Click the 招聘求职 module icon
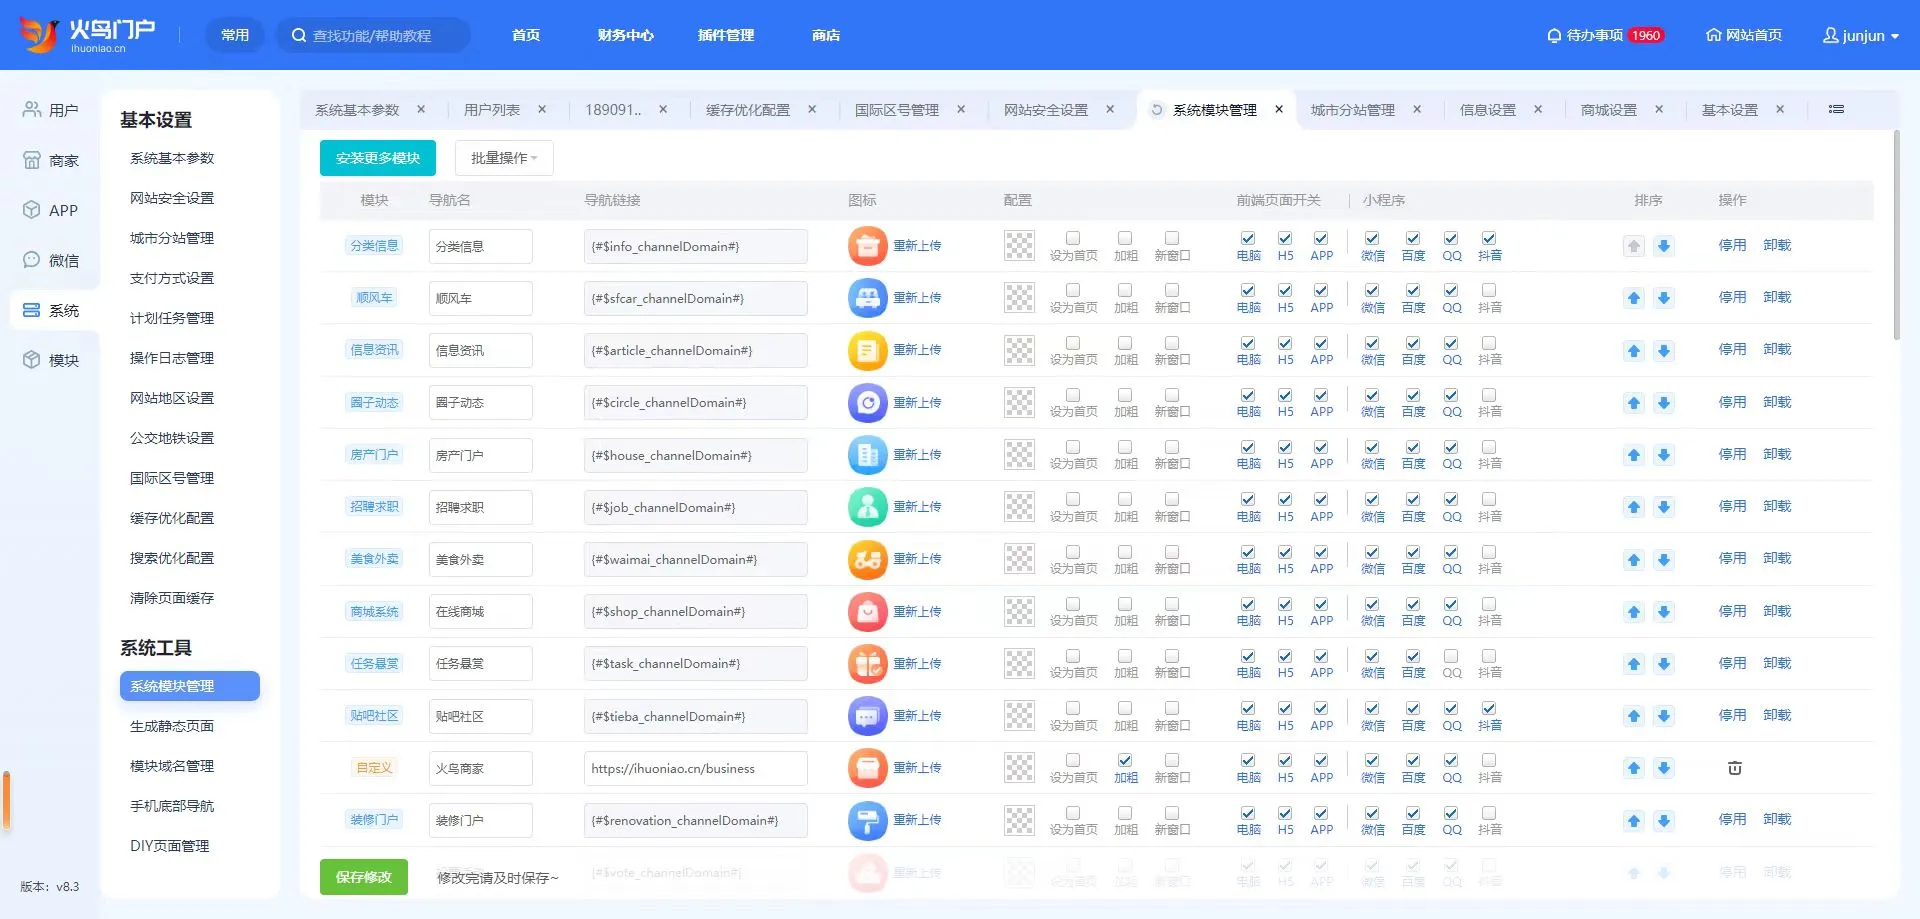 (x=867, y=507)
